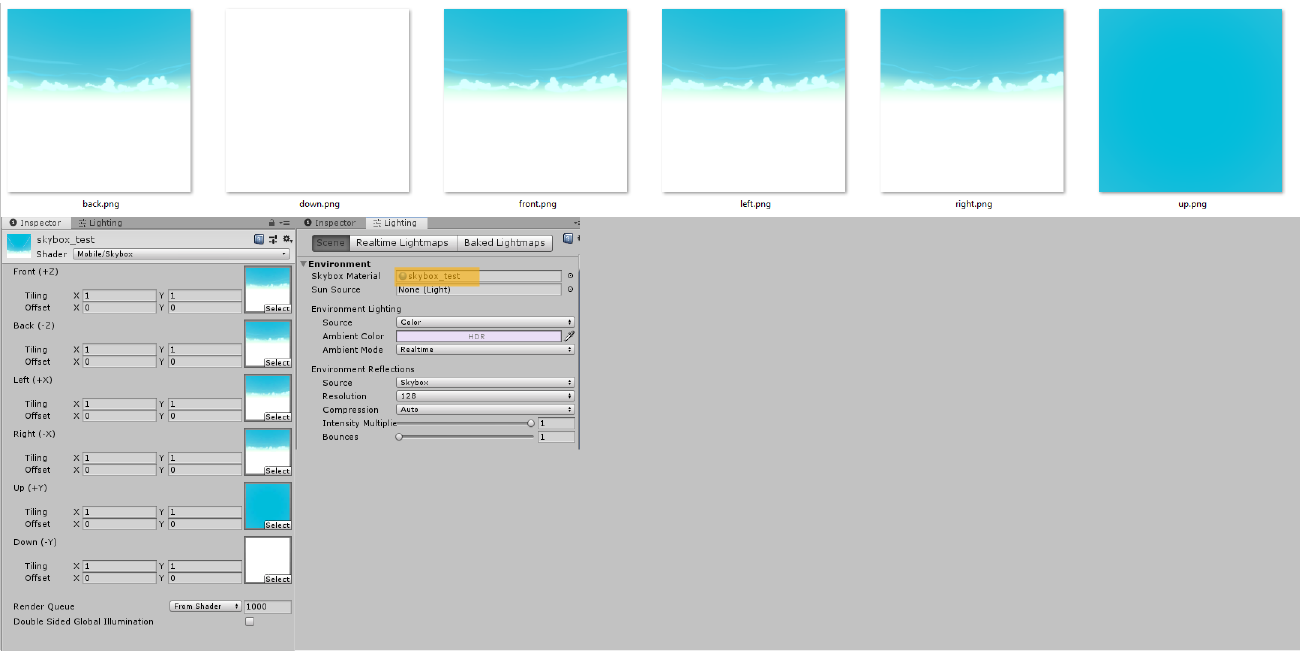Click the Intensity Multiplier slider handle

[531, 423]
